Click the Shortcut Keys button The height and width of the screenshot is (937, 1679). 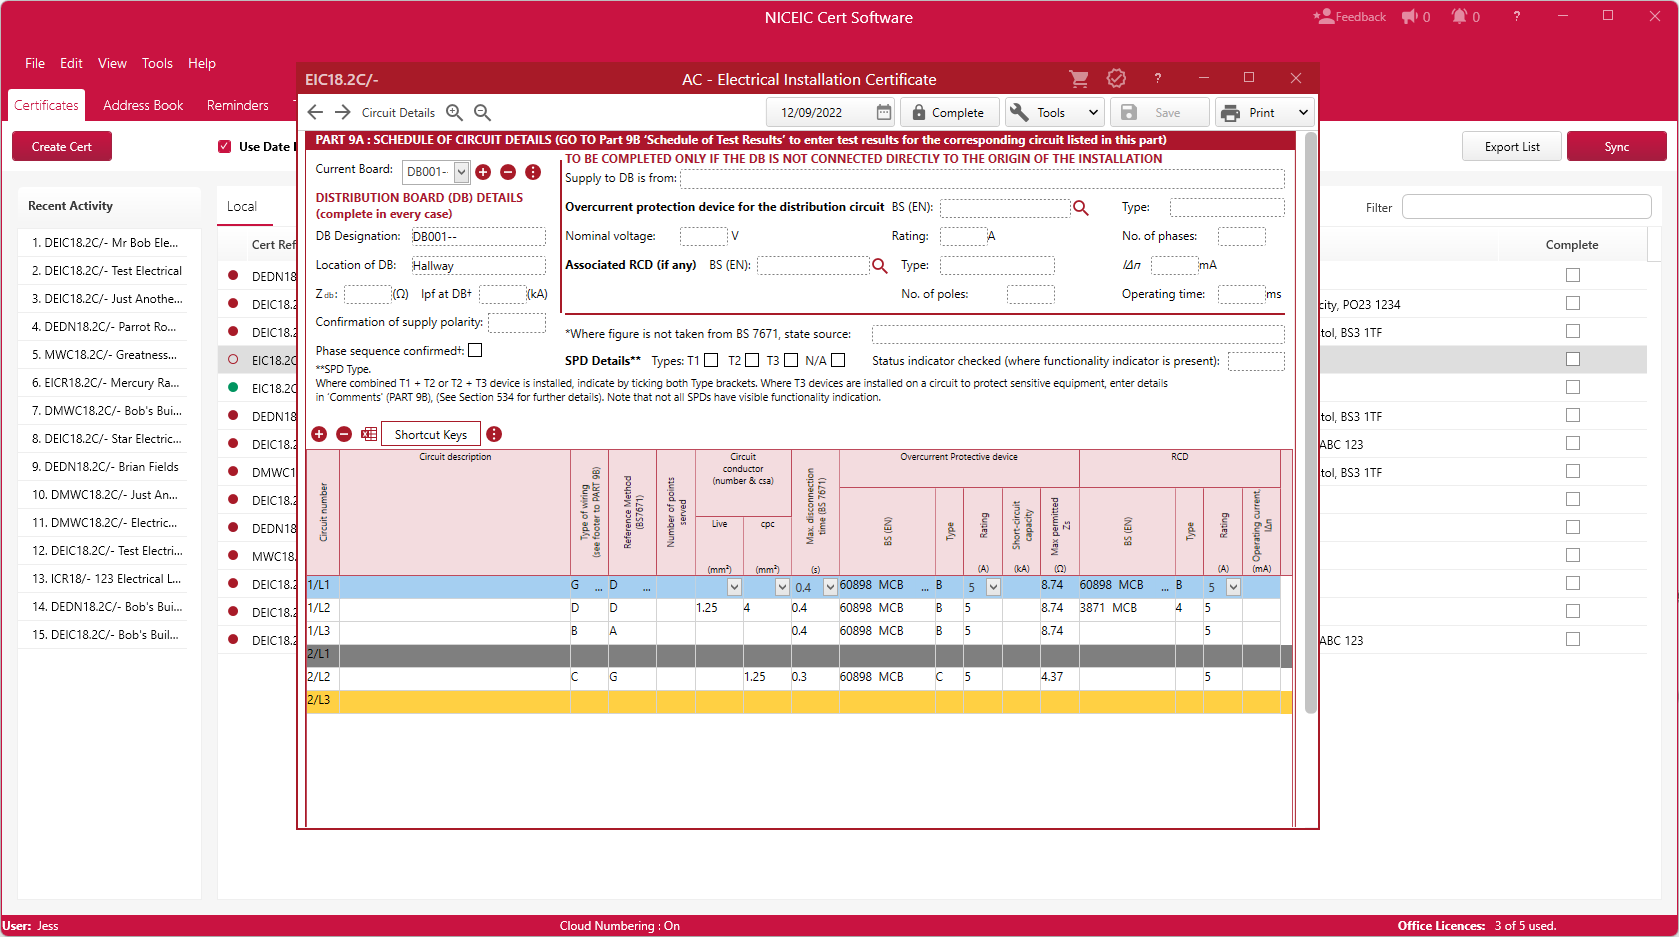coord(430,434)
